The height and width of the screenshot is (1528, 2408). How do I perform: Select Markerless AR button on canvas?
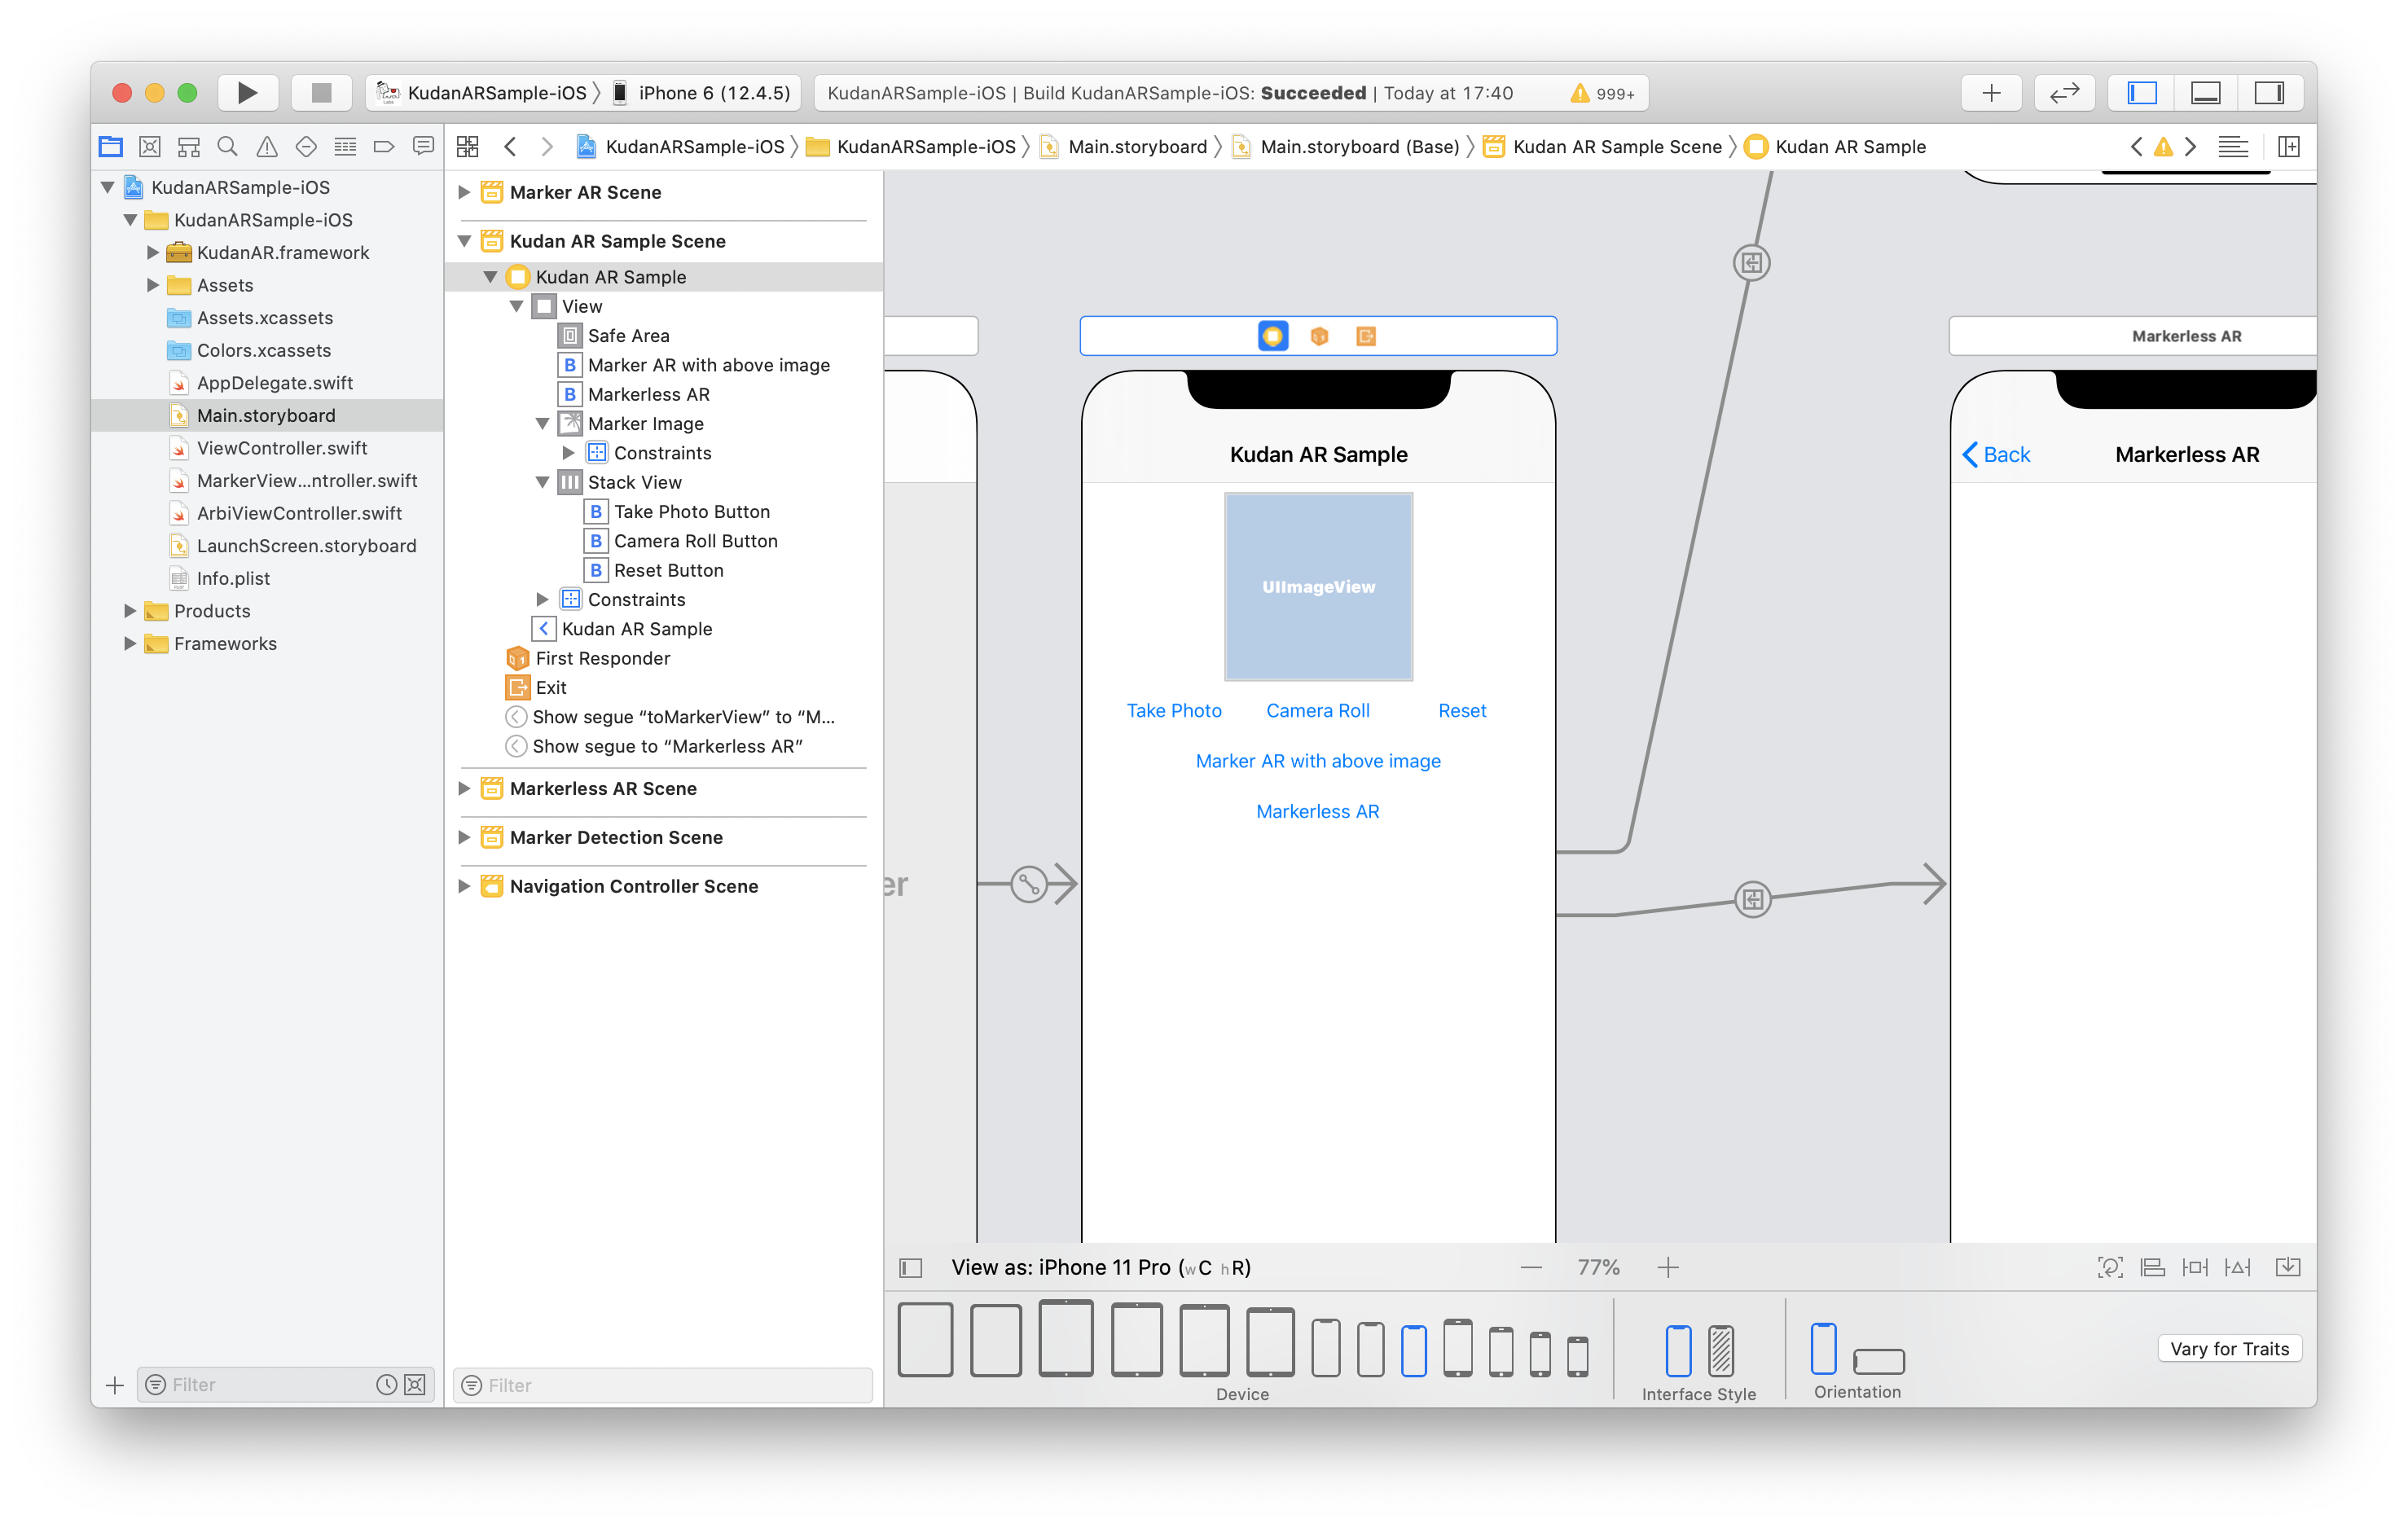tap(1318, 811)
